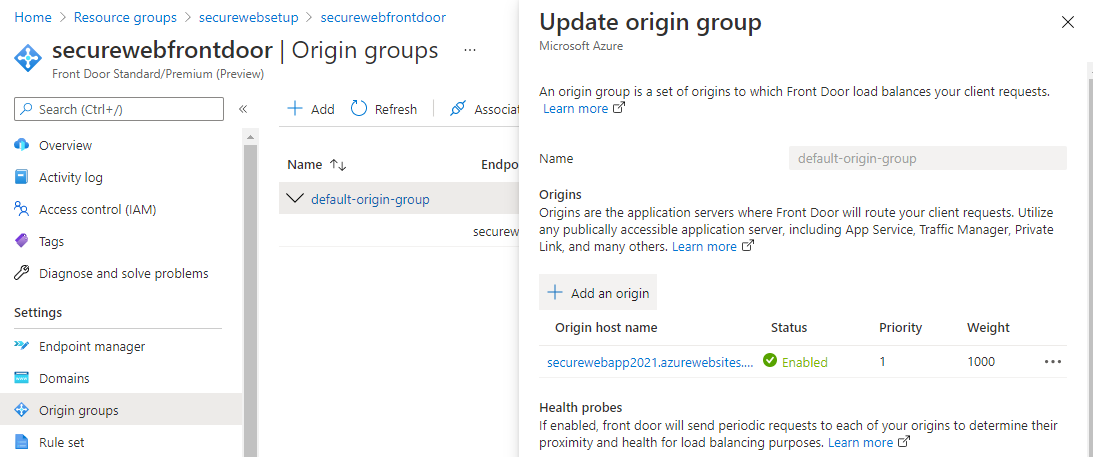Click the Associate link icon
The image size is (1093, 457).
[457, 109]
